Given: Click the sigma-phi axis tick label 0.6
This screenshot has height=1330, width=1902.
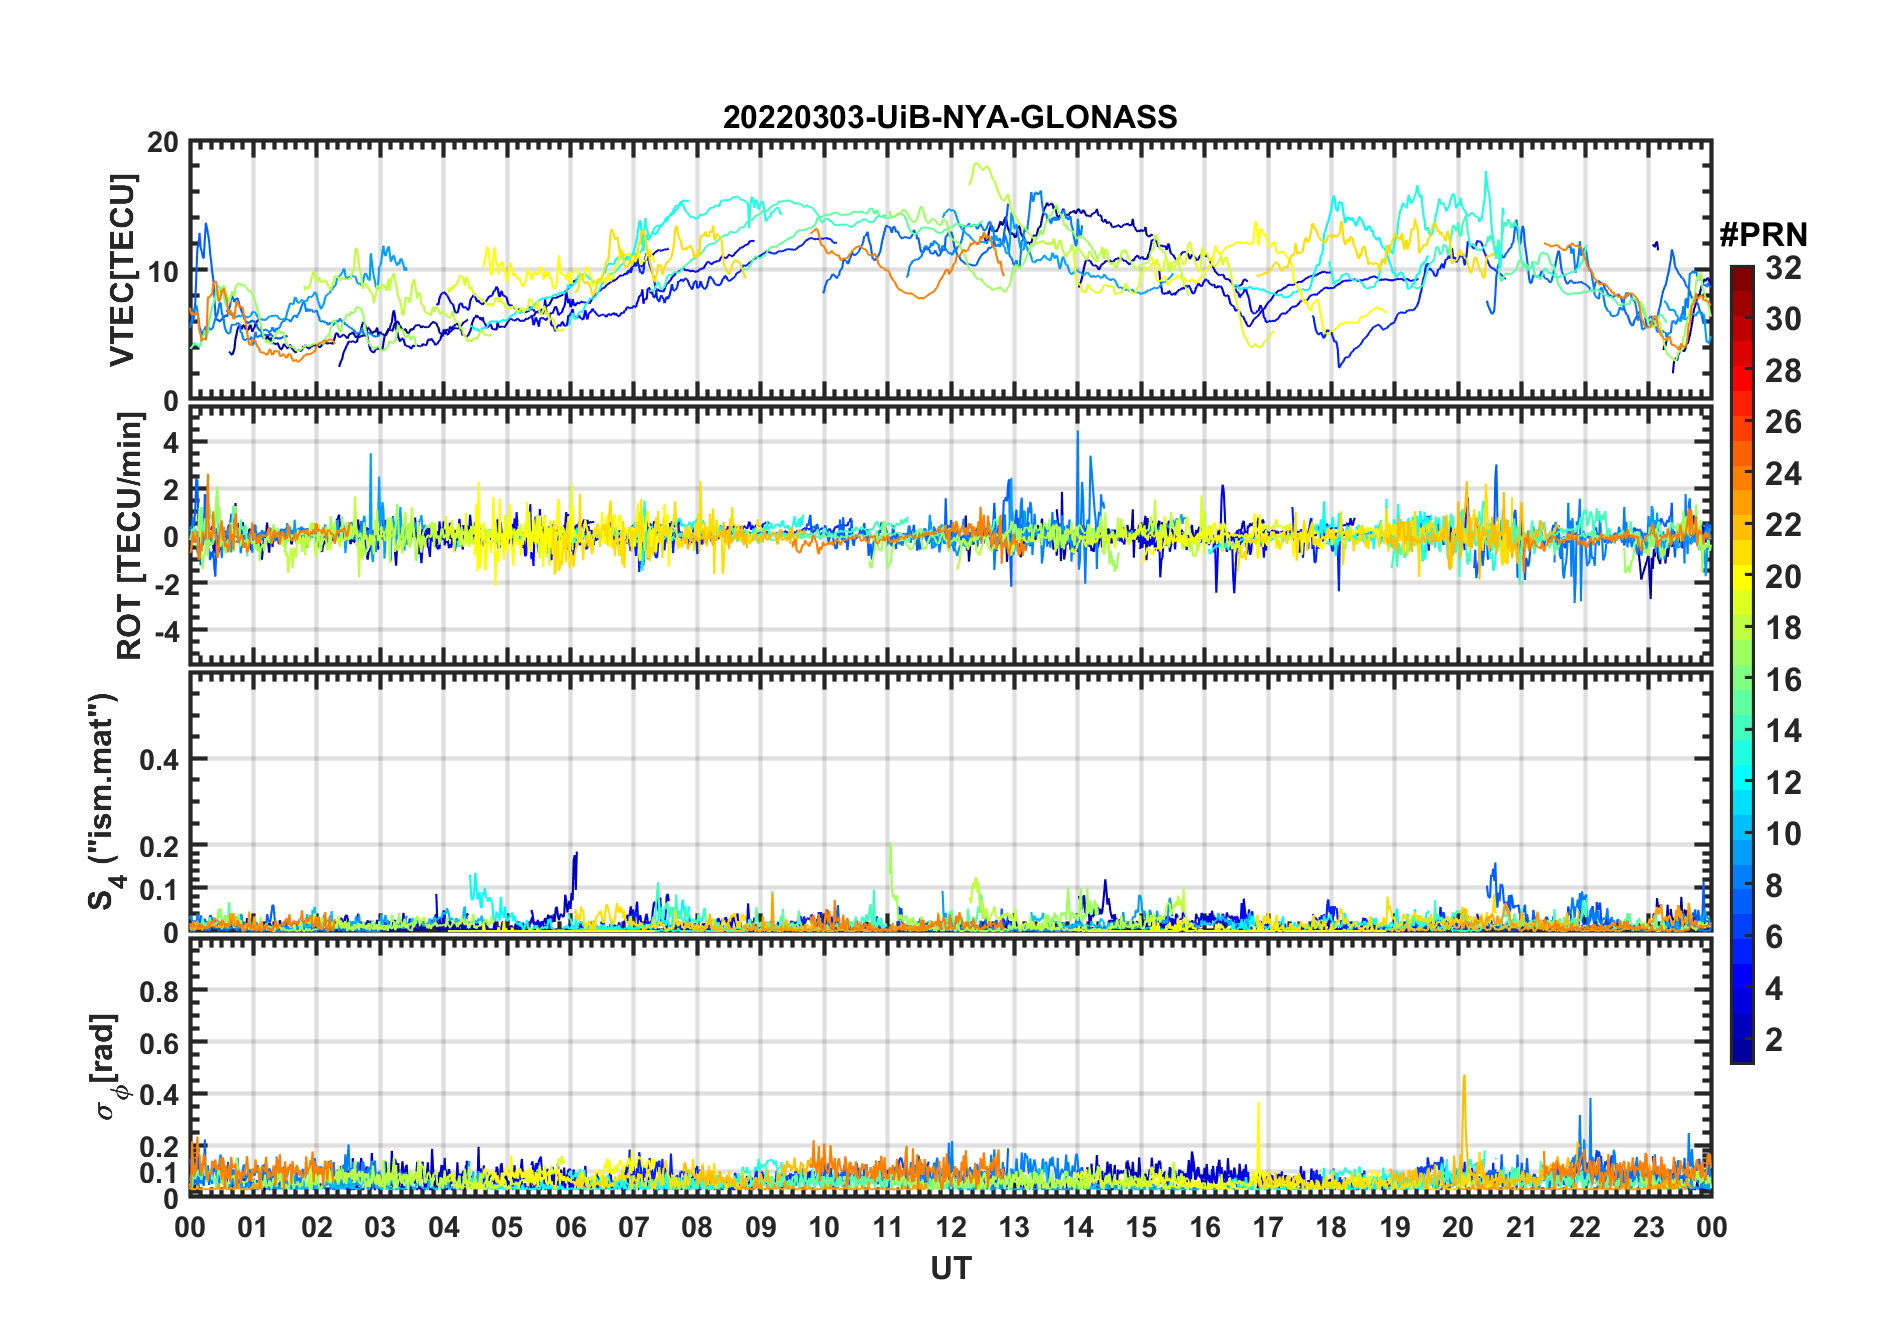Looking at the screenshot, I should [160, 1043].
